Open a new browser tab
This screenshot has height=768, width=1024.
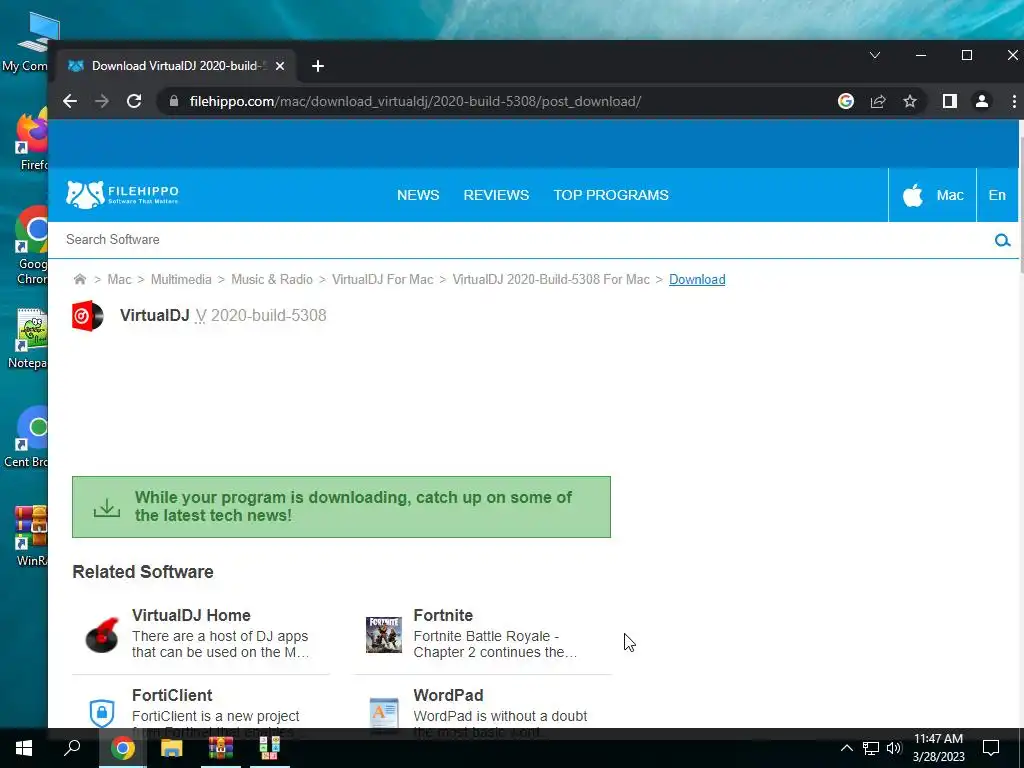[x=318, y=66]
